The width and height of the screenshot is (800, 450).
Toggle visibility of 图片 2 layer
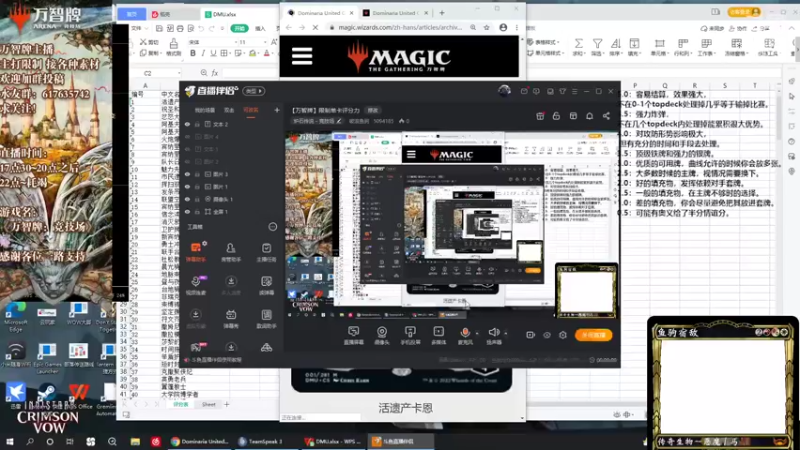(187, 162)
